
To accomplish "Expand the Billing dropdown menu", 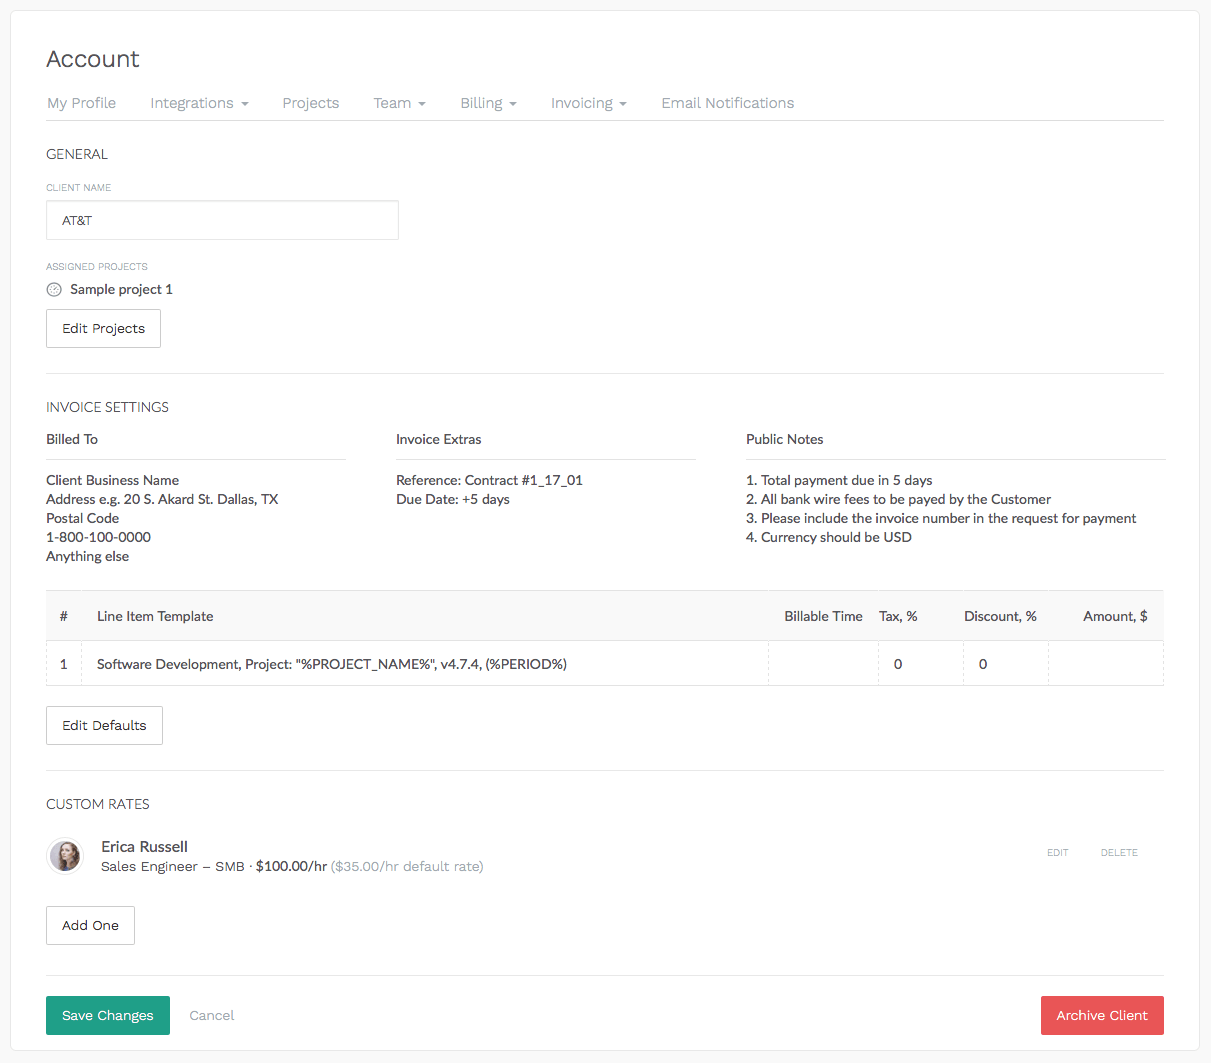I will coord(488,103).
